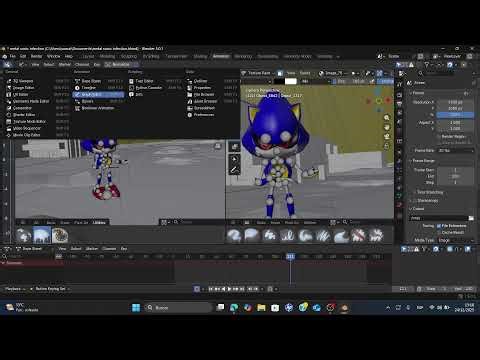Click the black primary color swatch

[x=279, y=81]
